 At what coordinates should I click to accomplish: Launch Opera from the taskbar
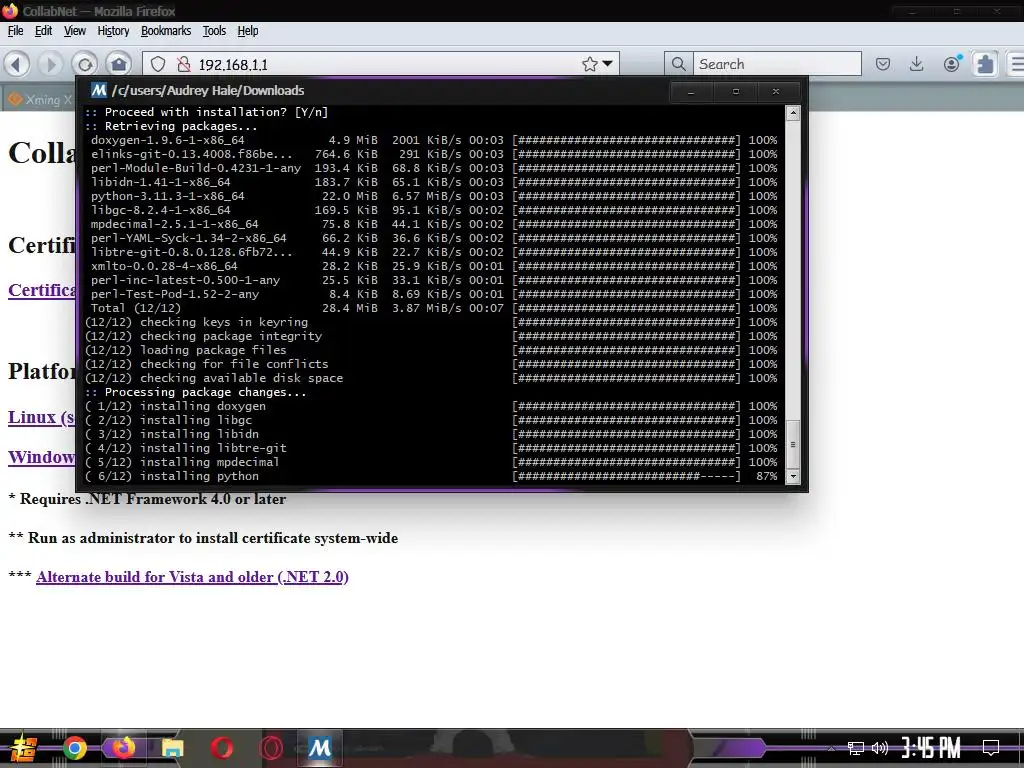(x=222, y=748)
